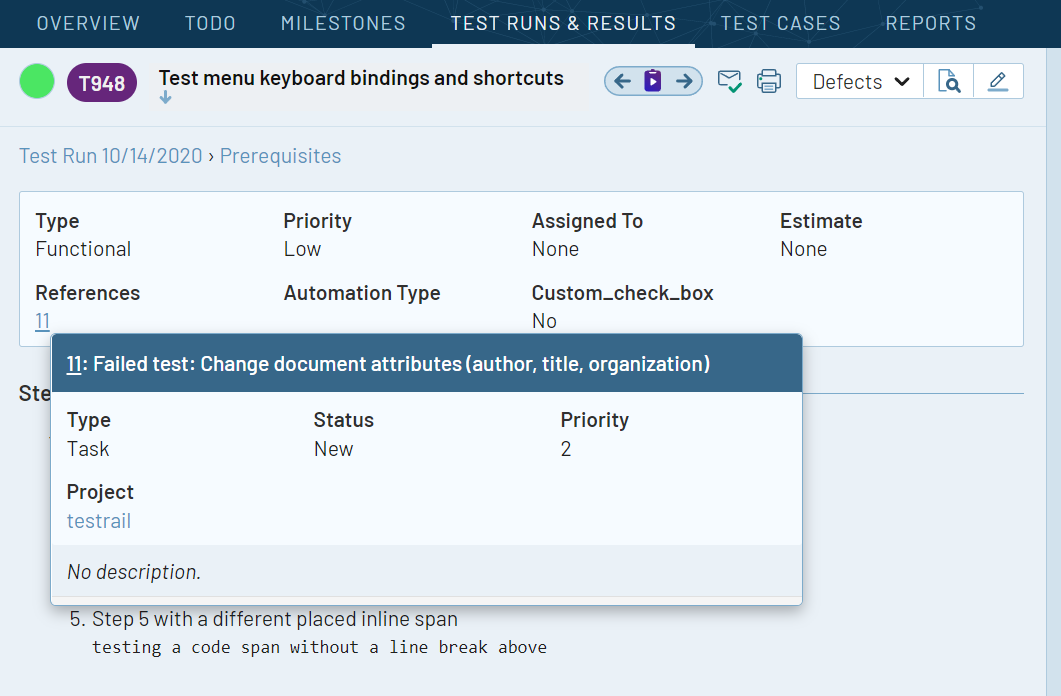Click the print icon

click(x=768, y=81)
